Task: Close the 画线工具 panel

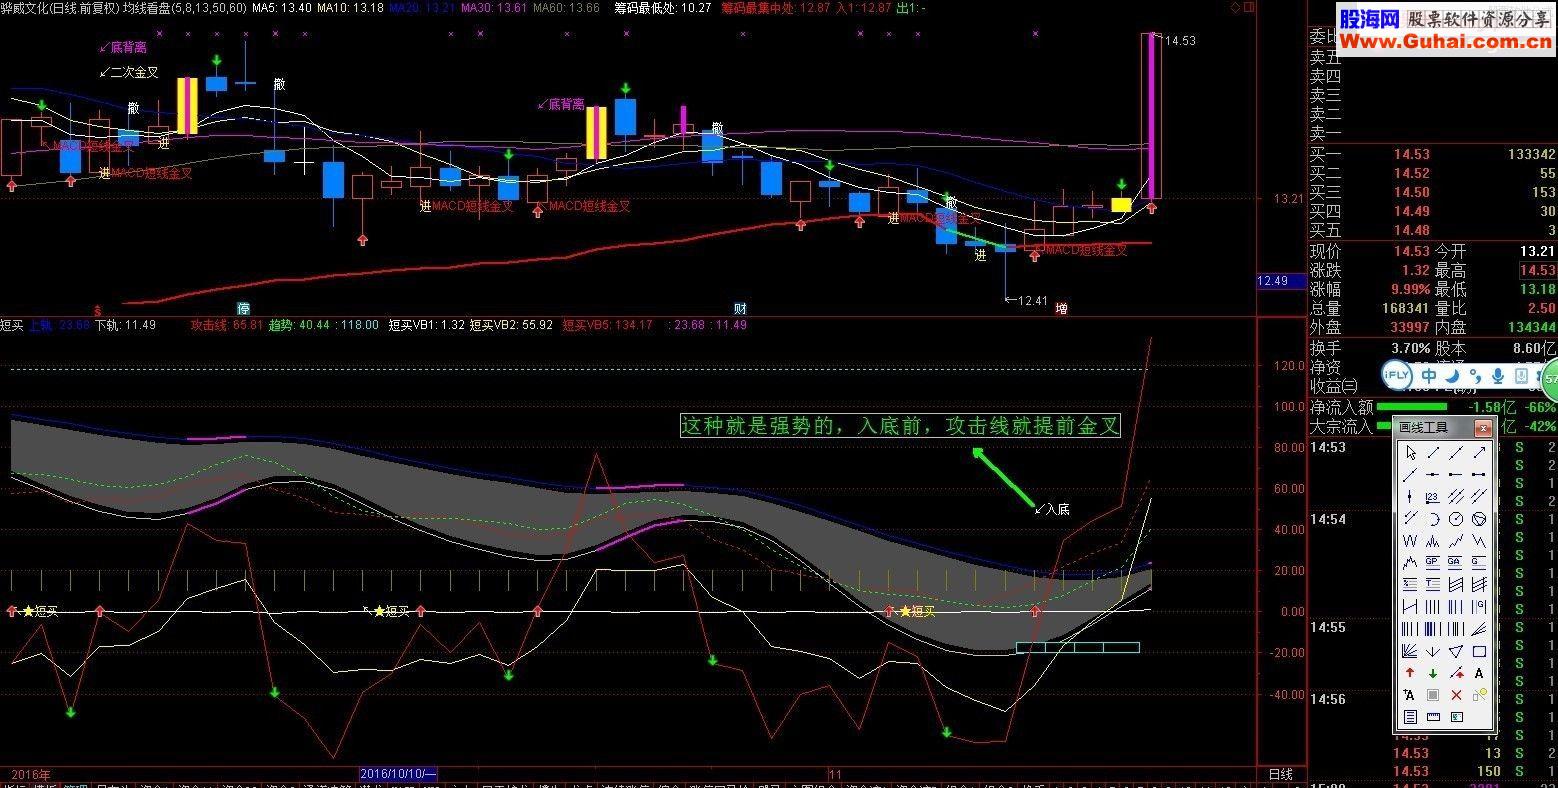Action: click(1484, 428)
